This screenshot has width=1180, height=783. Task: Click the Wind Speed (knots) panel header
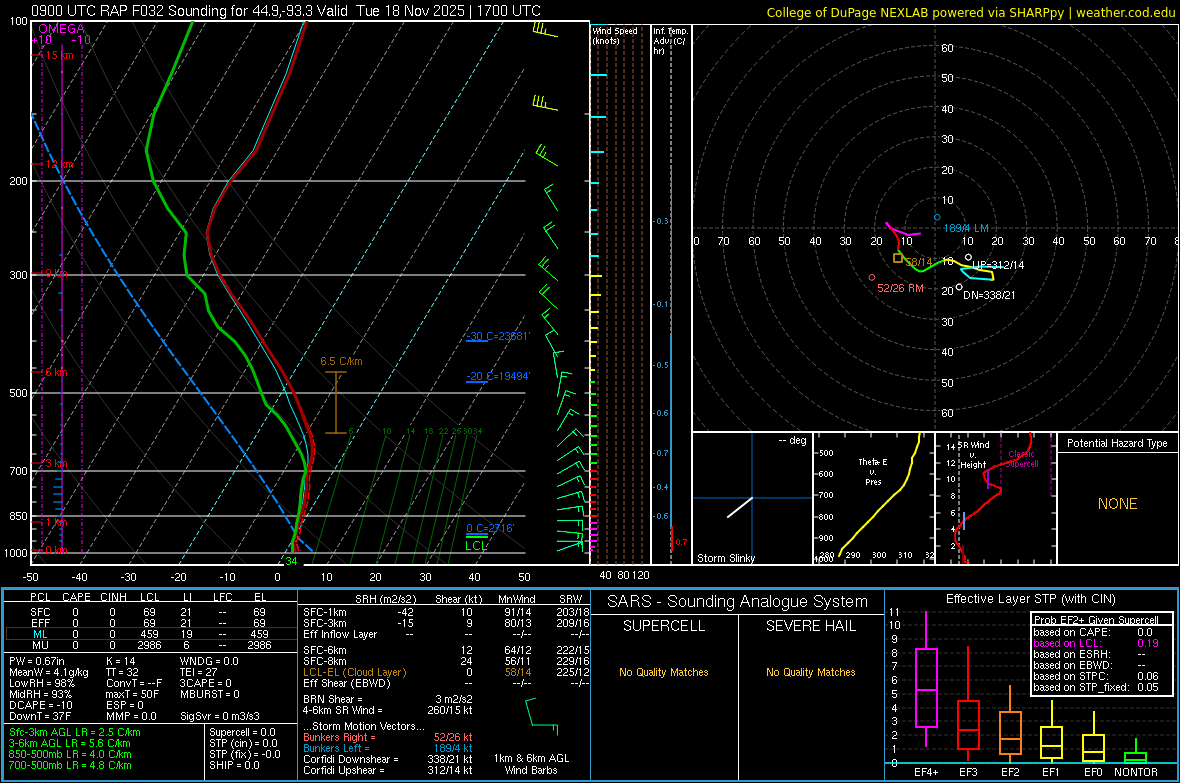tap(615, 35)
